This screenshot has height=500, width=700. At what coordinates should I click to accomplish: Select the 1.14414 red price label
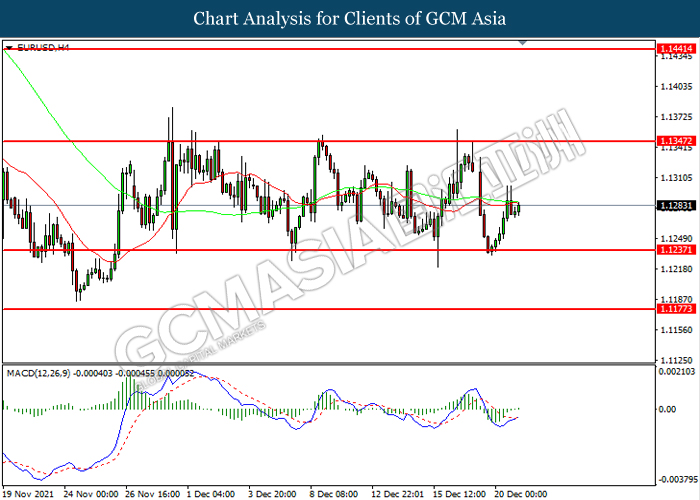[x=676, y=48]
